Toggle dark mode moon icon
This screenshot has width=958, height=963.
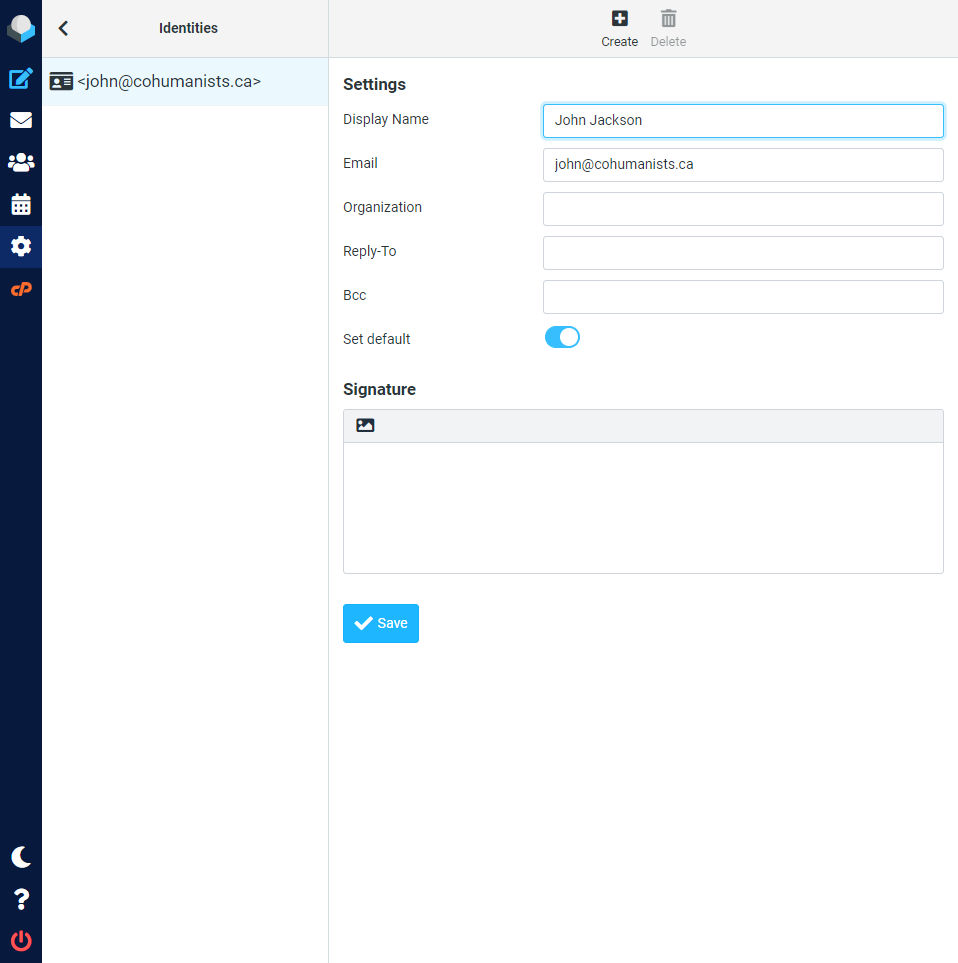pyautogui.click(x=21, y=857)
